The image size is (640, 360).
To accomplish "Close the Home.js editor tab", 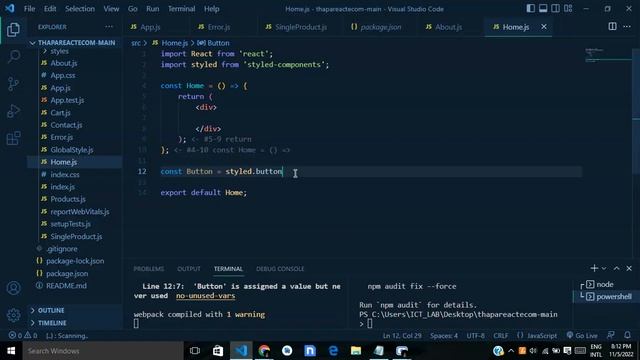I will [544, 27].
